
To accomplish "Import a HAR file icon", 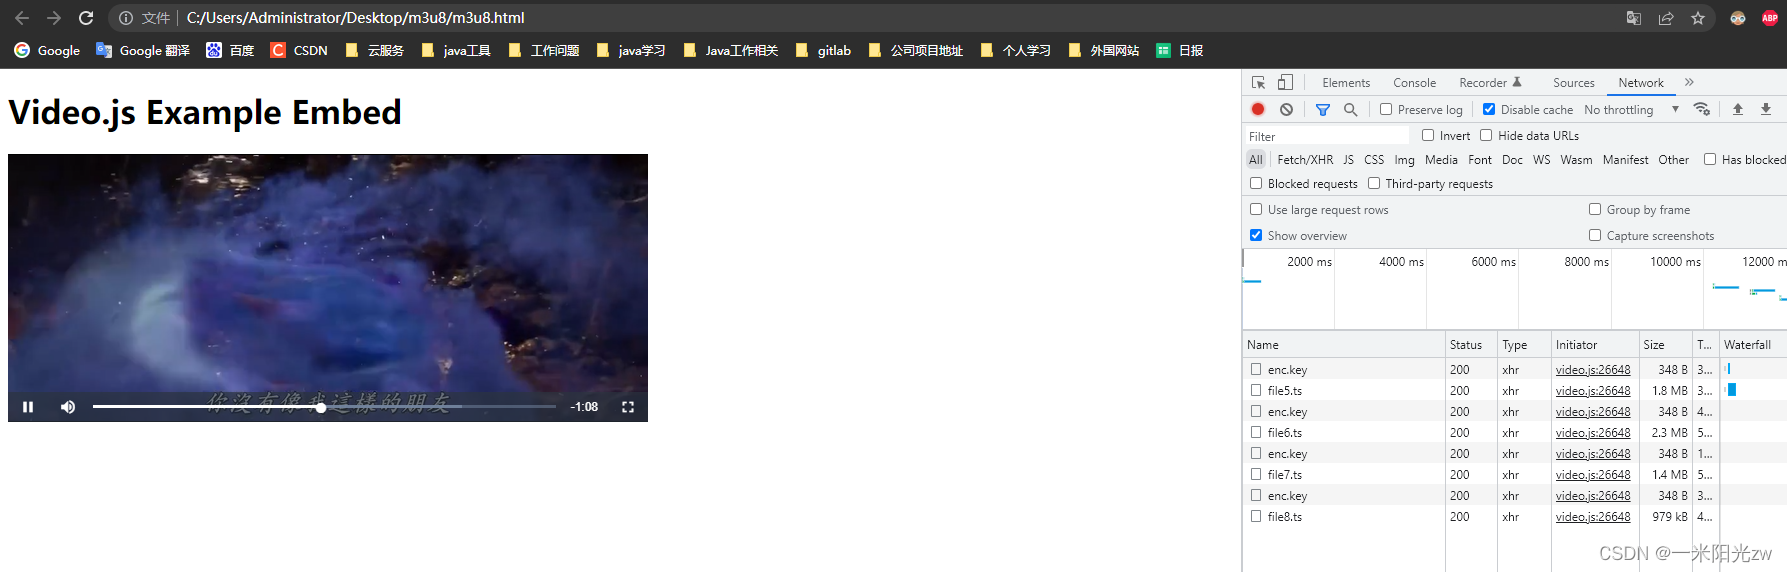I will click(1738, 109).
